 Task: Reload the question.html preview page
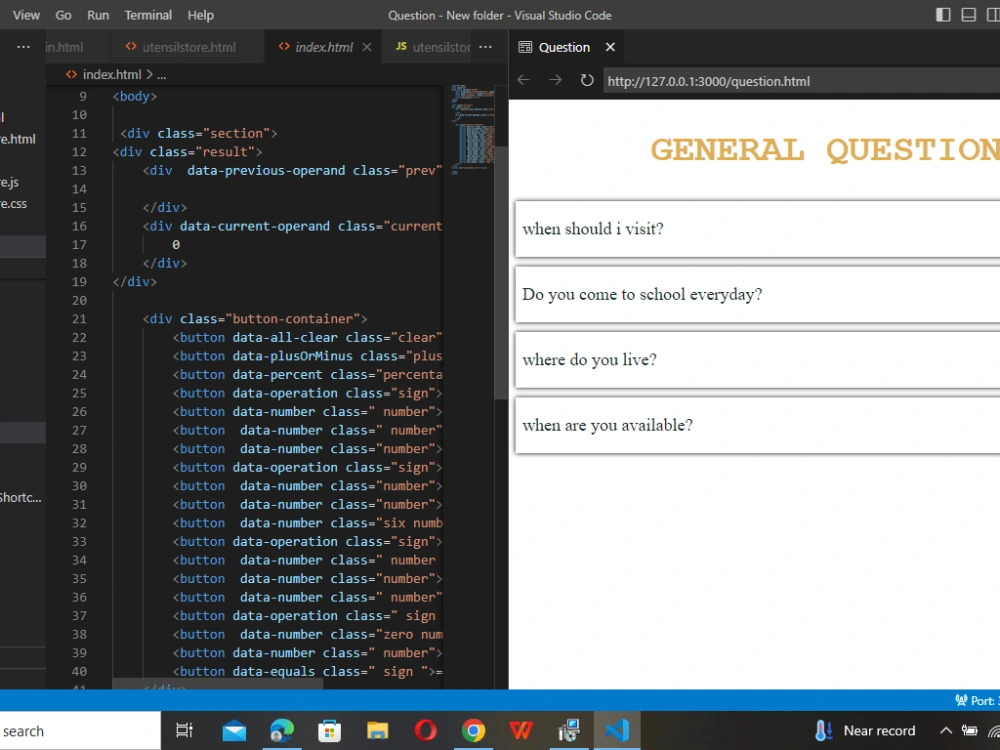click(x=587, y=81)
